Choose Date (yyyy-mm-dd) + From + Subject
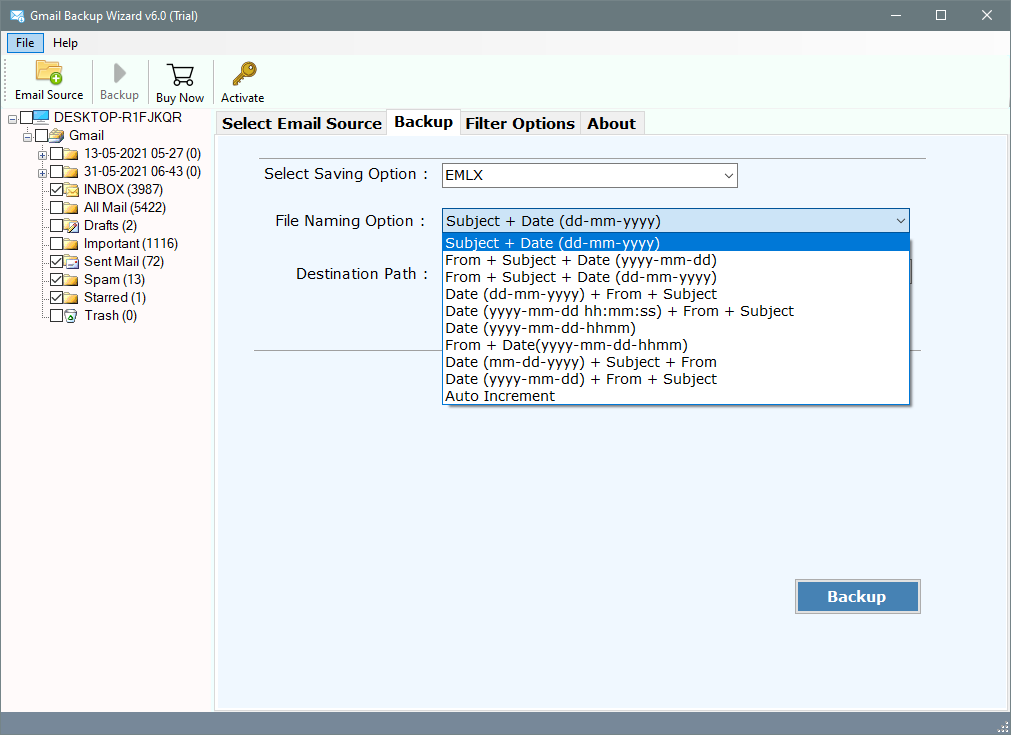The width and height of the screenshot is (1011, 735). pyautogui.click(x=676, y=379)
